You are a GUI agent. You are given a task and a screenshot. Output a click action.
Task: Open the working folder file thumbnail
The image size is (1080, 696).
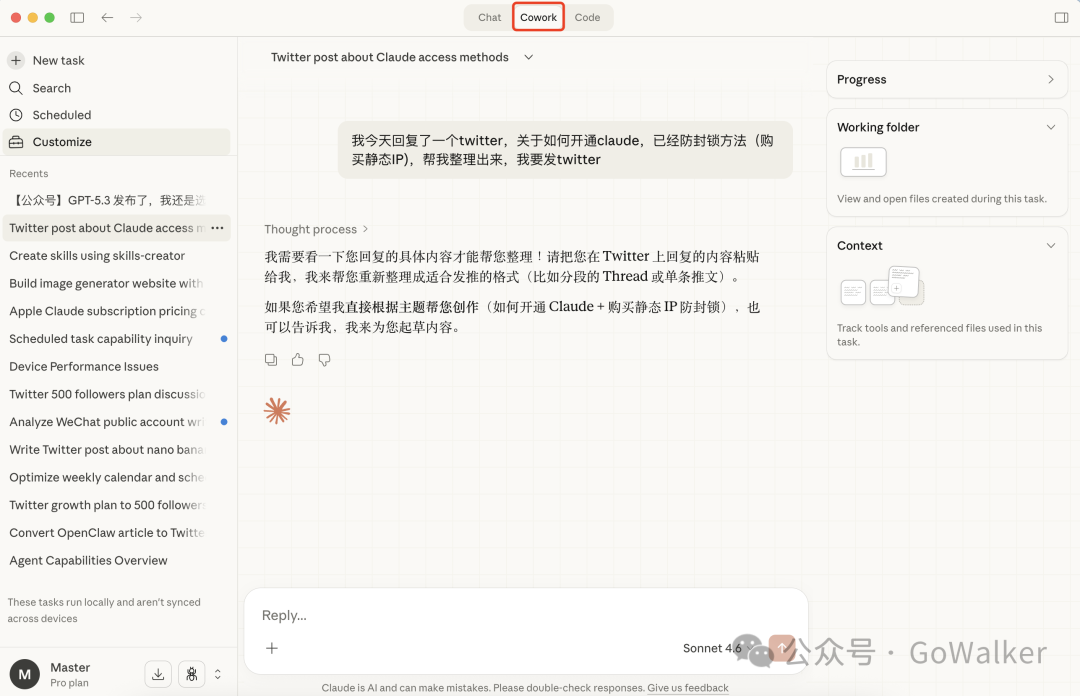[x=863, y=162]
